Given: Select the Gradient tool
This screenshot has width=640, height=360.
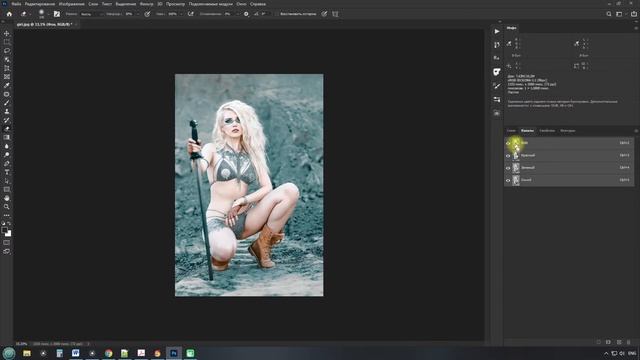Looking at the screenshot, I should click(7, 138).
